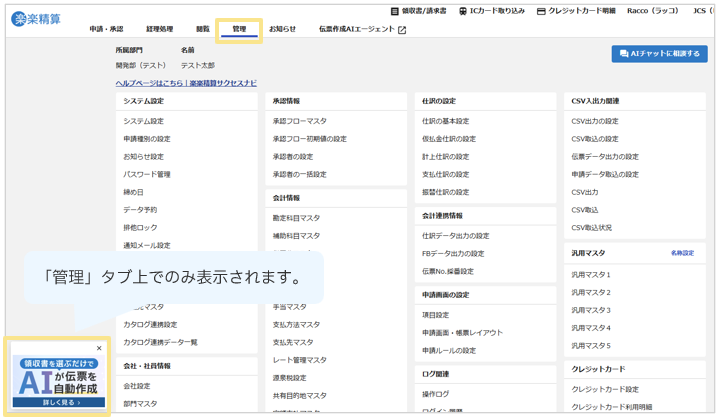Open 項目設定 under 申請画面の設定

point(435,315)
